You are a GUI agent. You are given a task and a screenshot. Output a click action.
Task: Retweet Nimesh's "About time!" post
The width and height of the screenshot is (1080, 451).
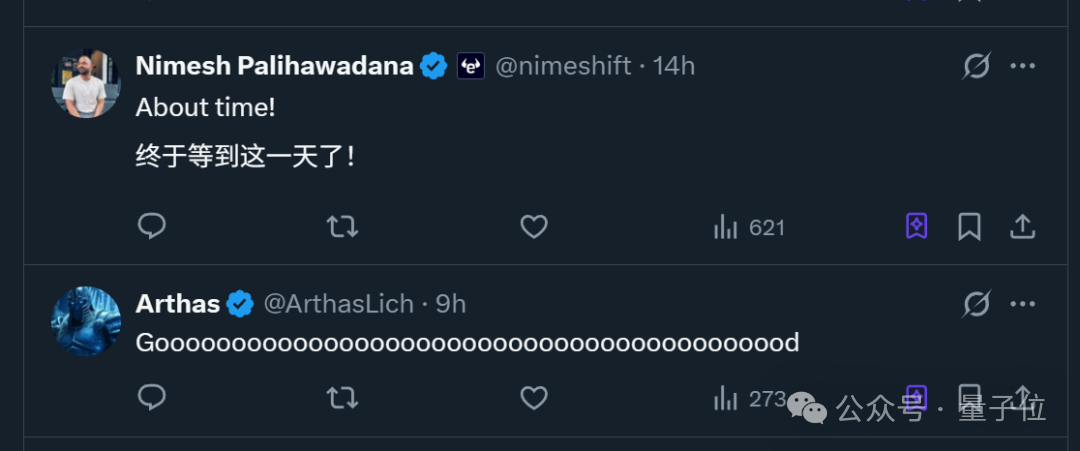[342, 227]
